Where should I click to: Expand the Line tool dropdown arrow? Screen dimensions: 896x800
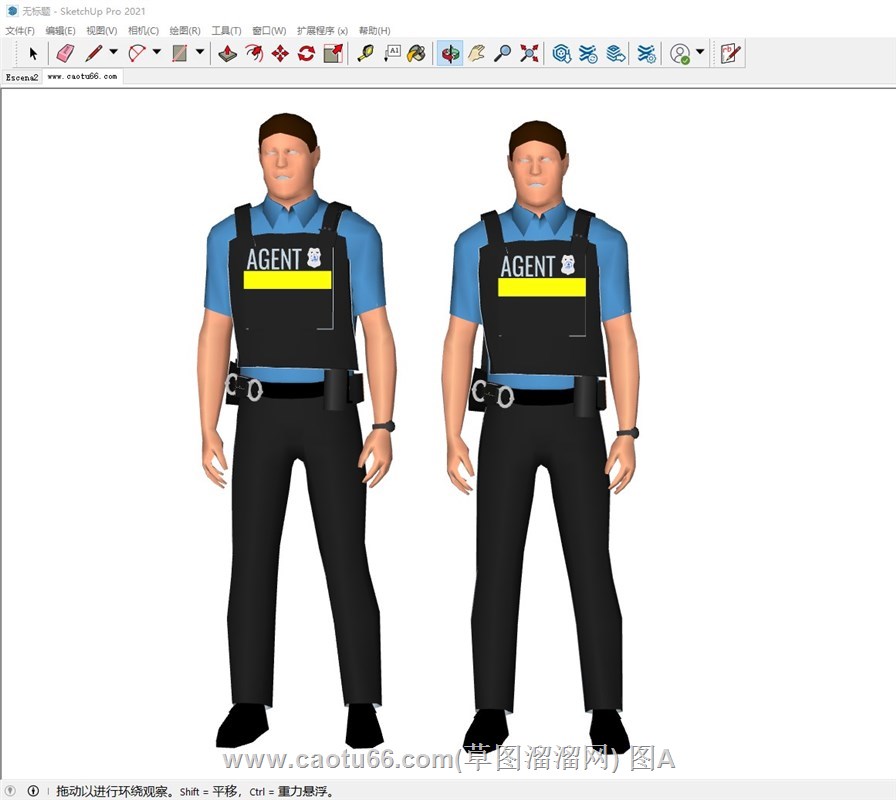coord(113,53)
